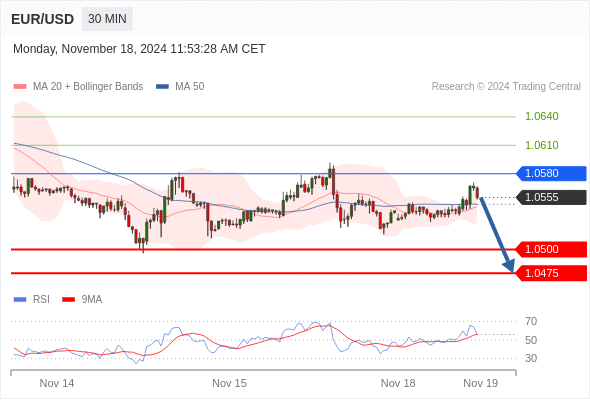This screenshot has width=590, height=400.
Task: Click the blue 1.0580 pivot price tag
Action: point(551,173)
